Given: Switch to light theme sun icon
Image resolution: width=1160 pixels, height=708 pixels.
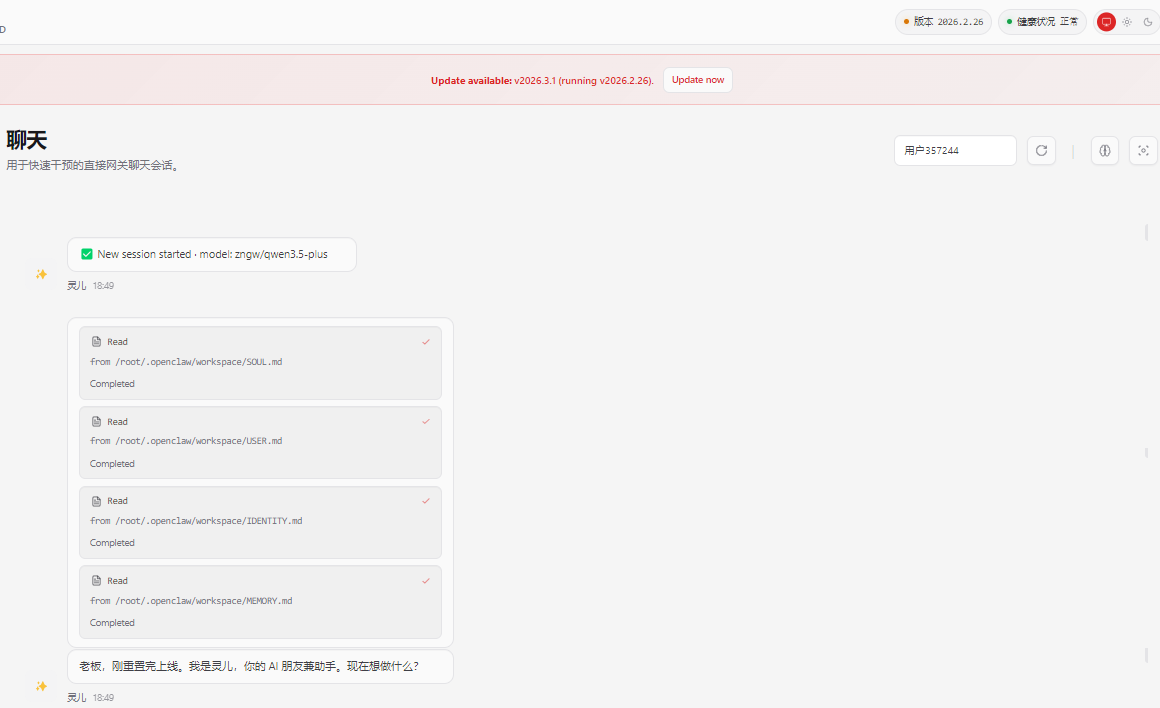Looking at the screenshot, I should tap(1127, 22).
